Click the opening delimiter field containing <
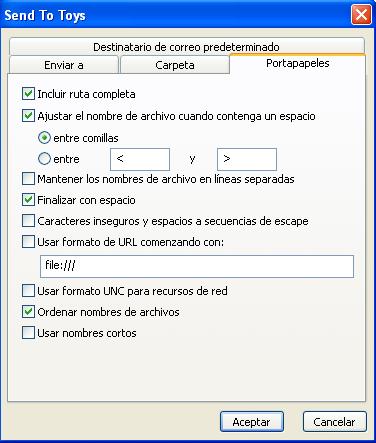 (140, 159)
